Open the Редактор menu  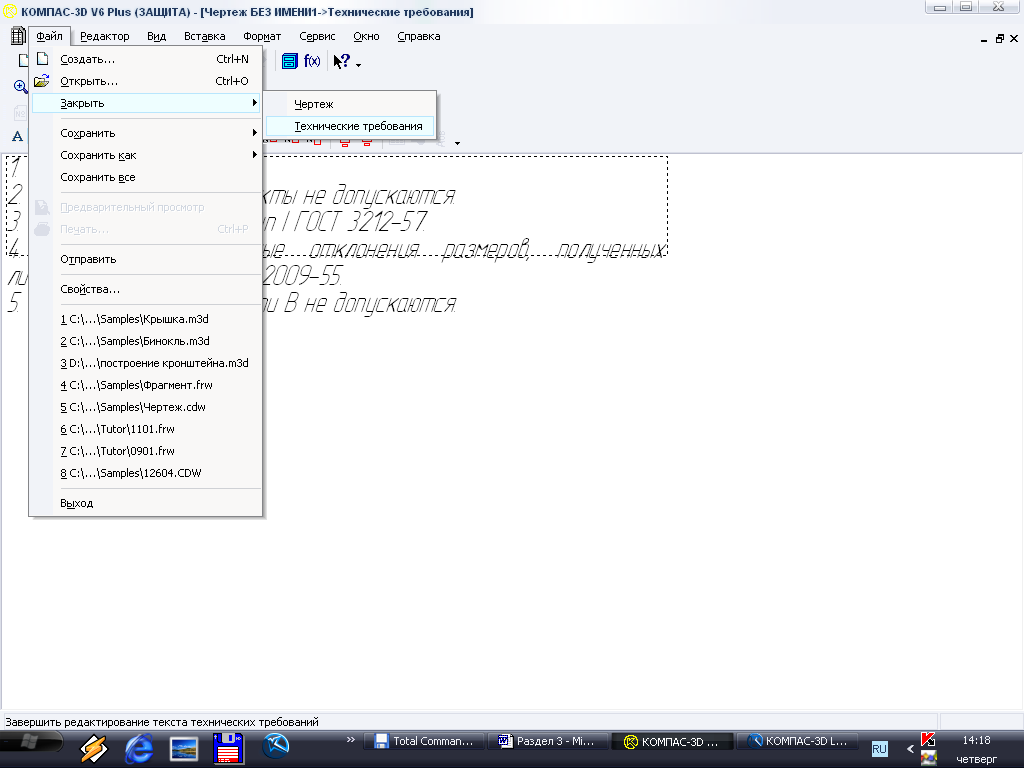click(x=104, y=37)
